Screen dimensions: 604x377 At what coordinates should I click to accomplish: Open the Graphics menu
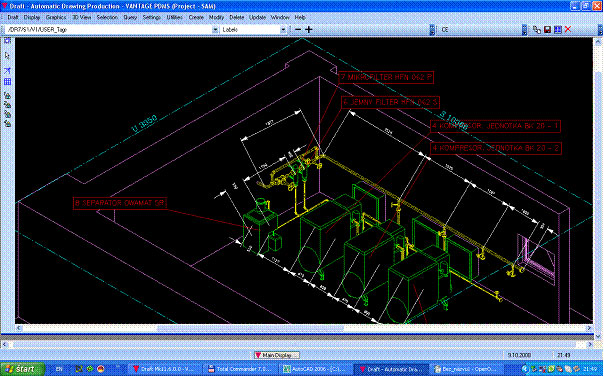pos(56,17)
